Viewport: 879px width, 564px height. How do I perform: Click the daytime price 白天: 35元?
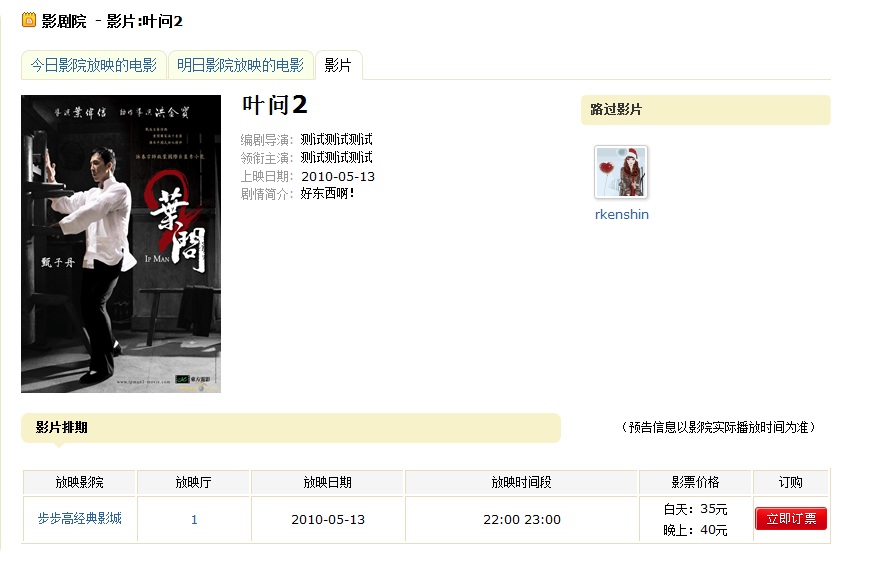695,509
